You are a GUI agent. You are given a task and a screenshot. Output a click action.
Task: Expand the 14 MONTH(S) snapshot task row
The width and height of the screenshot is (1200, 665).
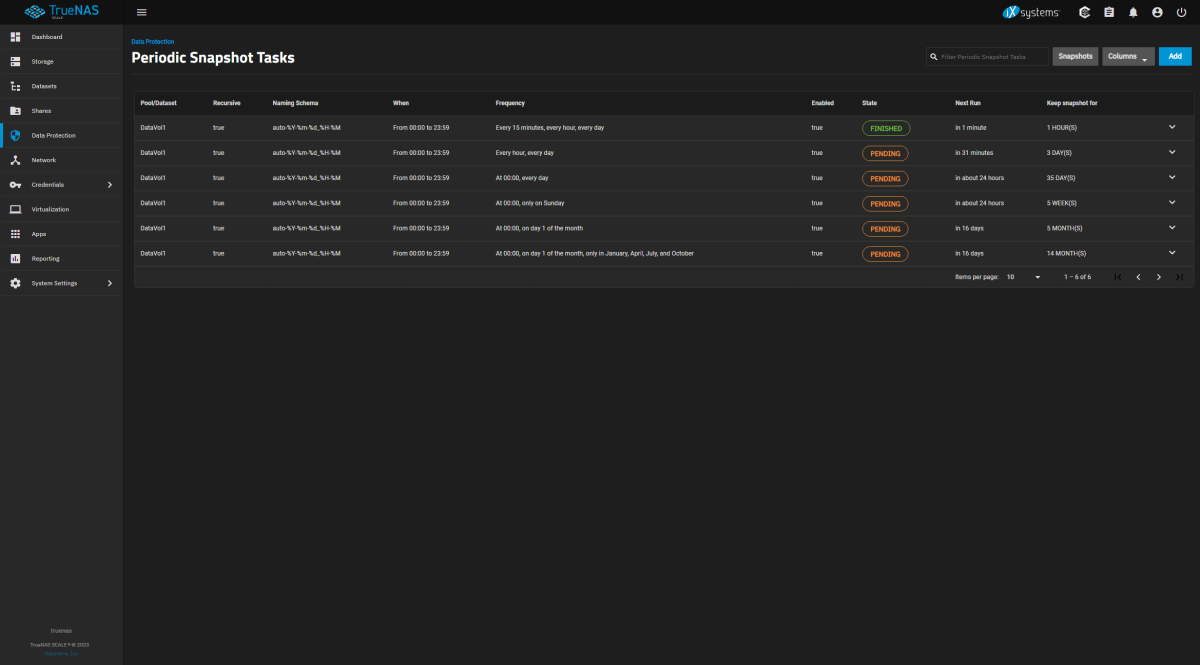click(1172, 252)
